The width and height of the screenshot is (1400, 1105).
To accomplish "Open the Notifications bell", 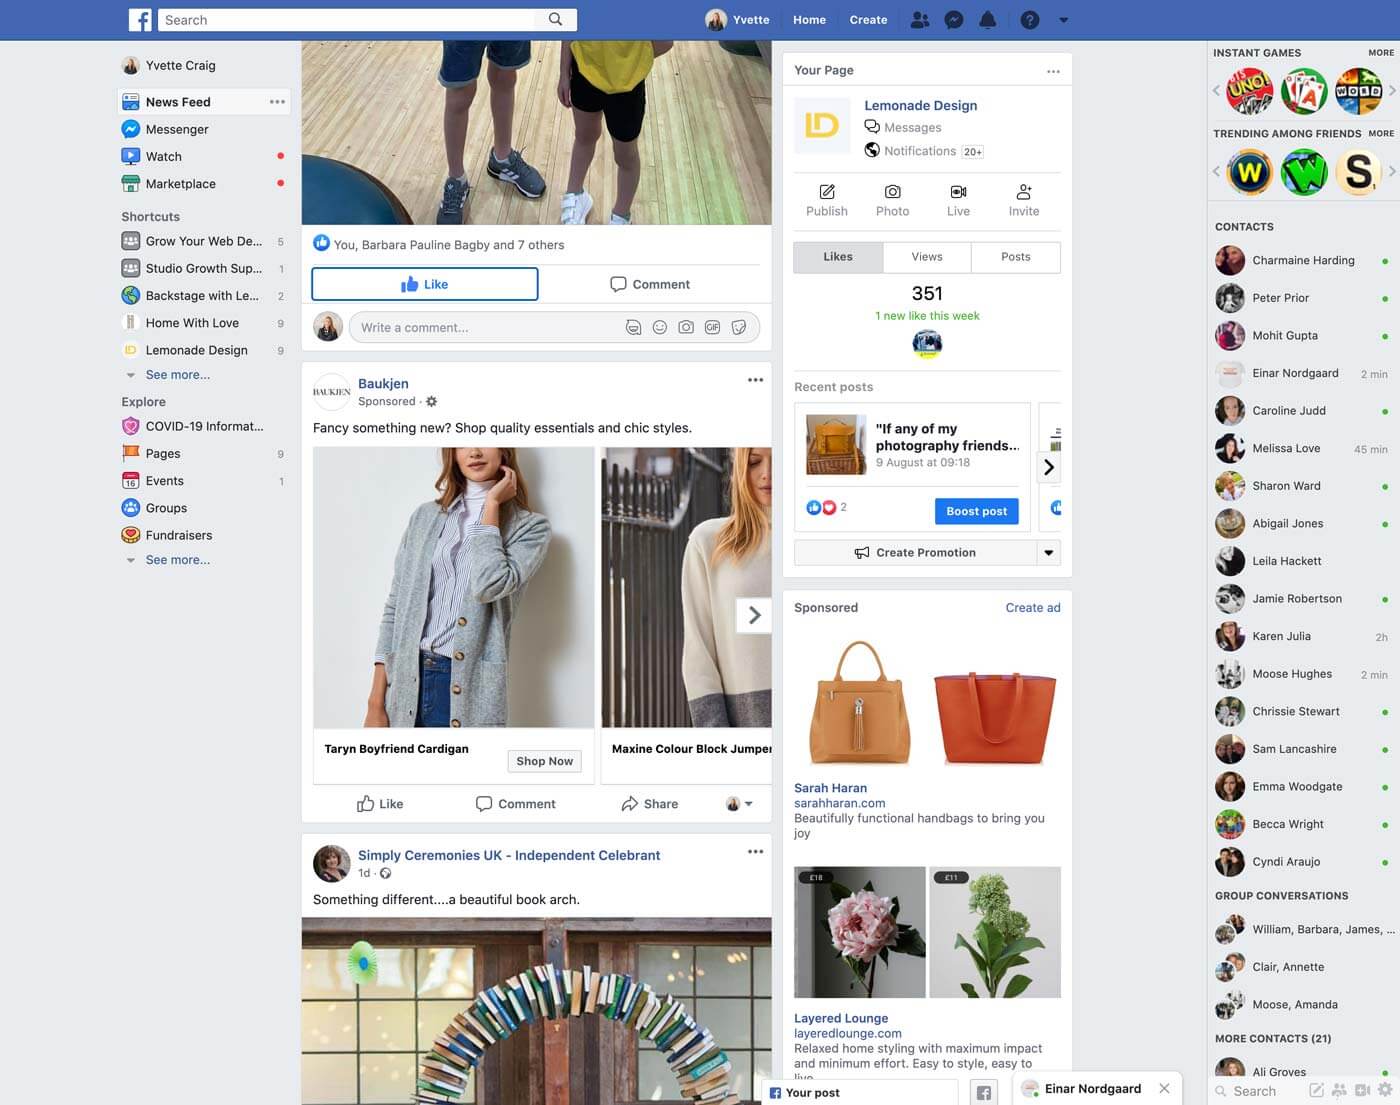I will (988, 20).
